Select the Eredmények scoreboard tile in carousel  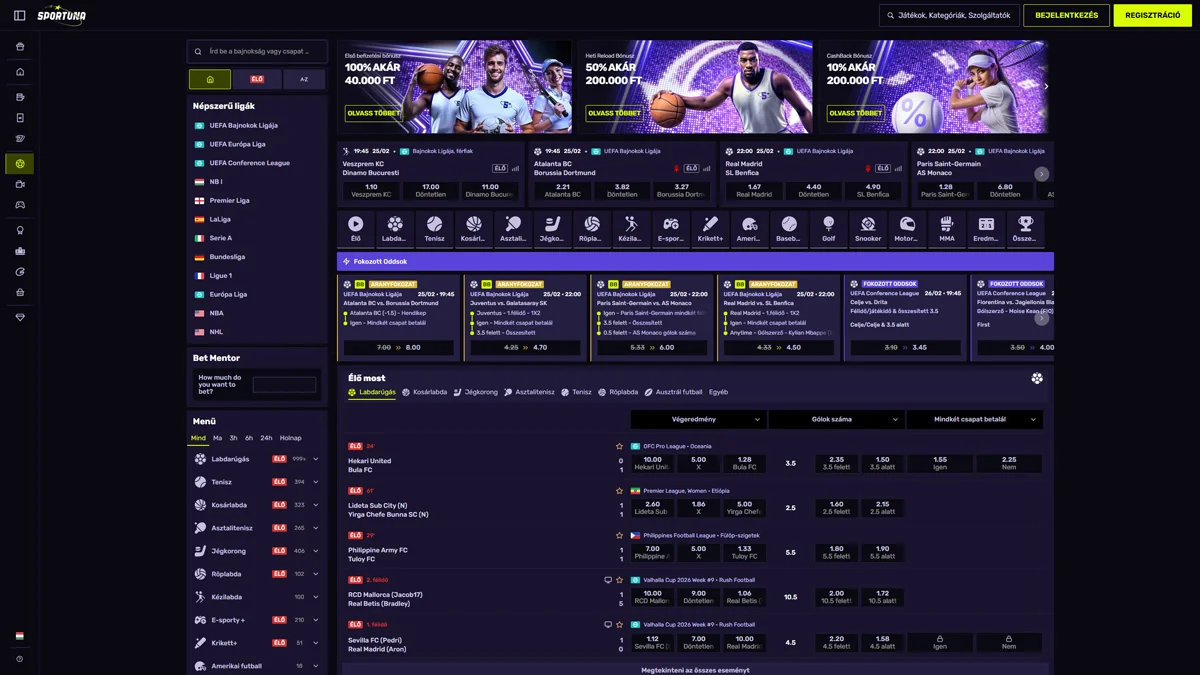coord(986,229)
